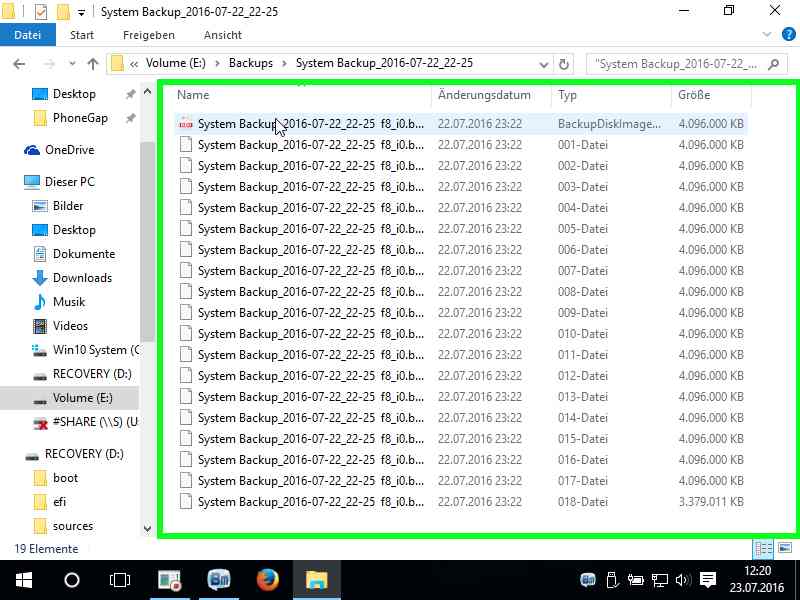This screenshot has width=800, height=600.
Task: Customize quick access toolbar dropdown
Action: pos(82,12)
